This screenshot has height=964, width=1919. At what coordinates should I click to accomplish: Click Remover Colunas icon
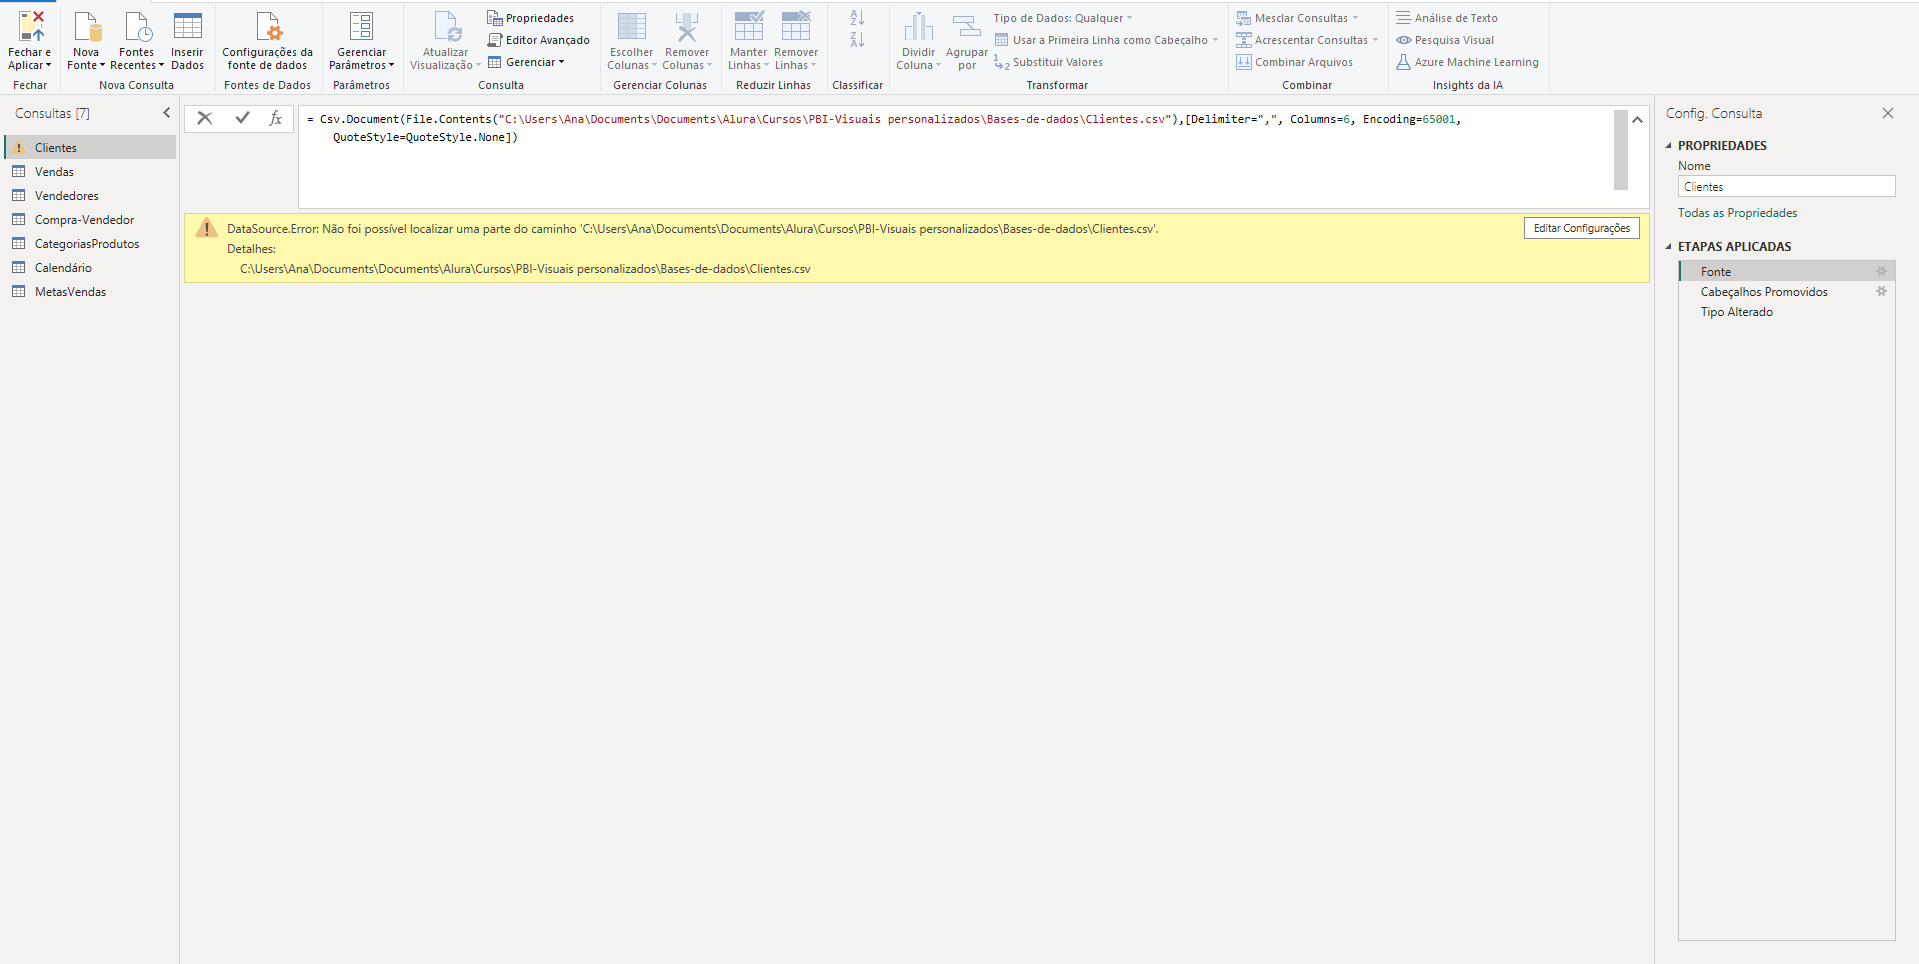coord(687,27)
